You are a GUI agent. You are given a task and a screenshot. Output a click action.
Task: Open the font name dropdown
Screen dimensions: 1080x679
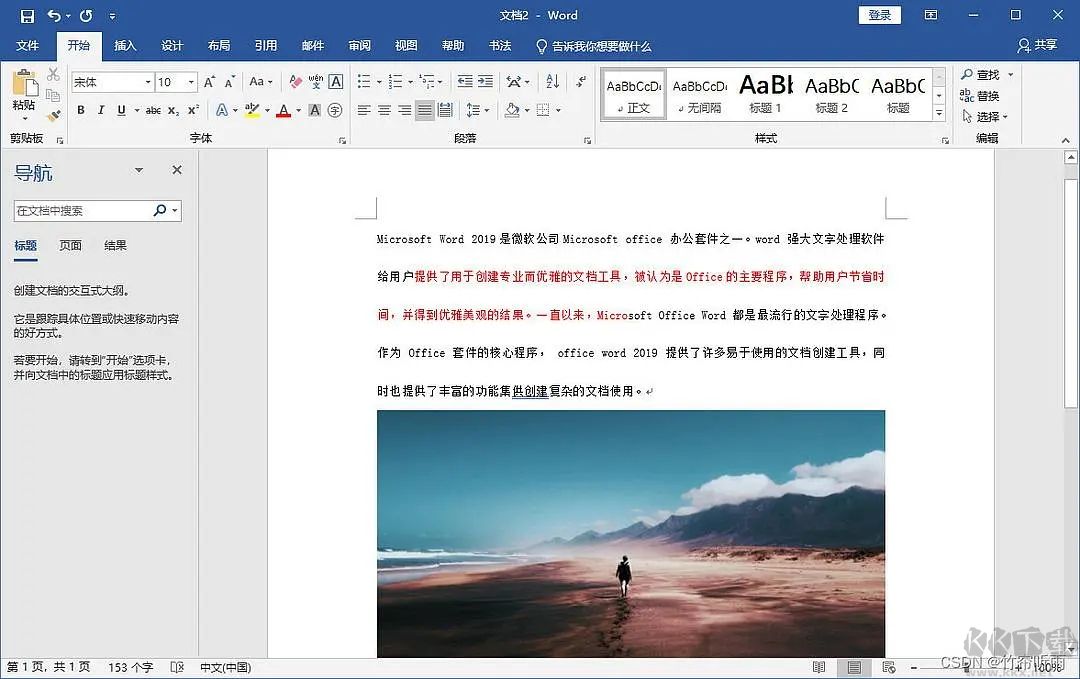[x=146, y=81]
